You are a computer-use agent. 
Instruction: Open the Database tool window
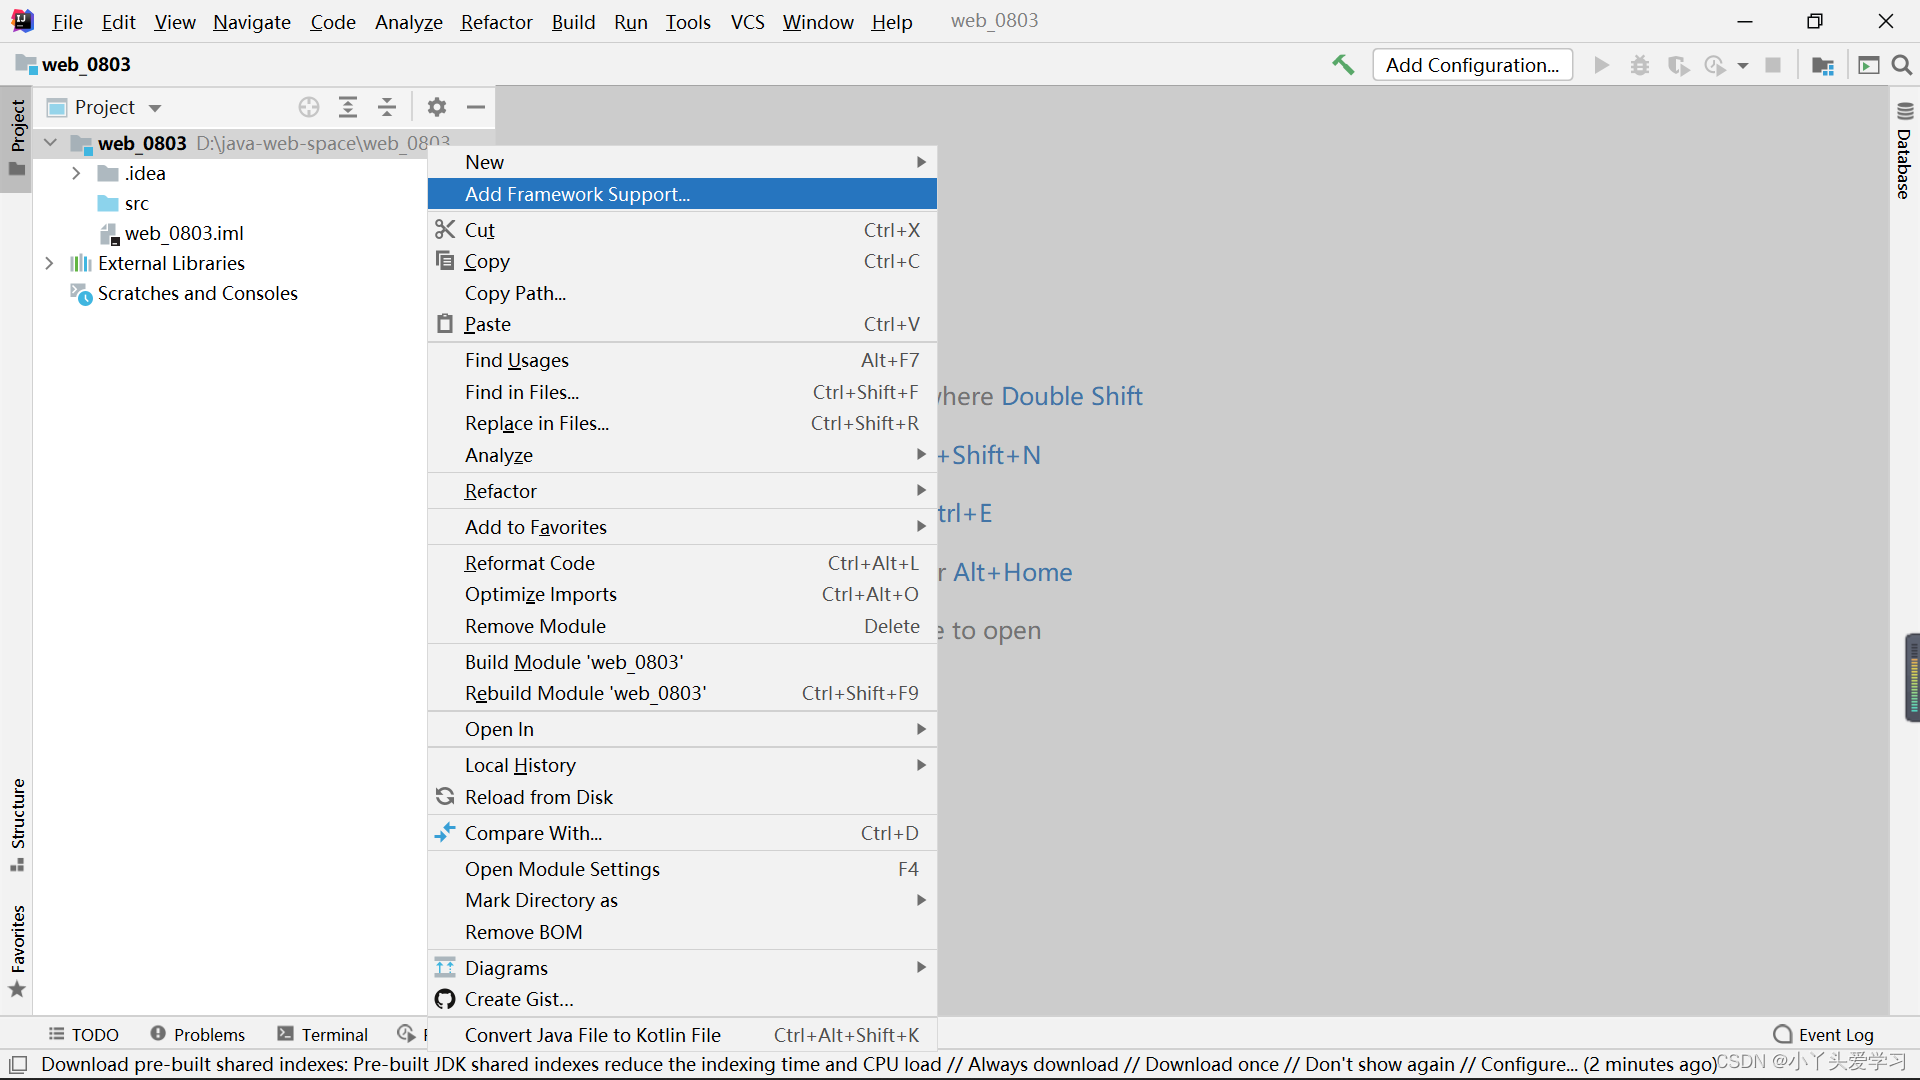[x=1904, y=150]
